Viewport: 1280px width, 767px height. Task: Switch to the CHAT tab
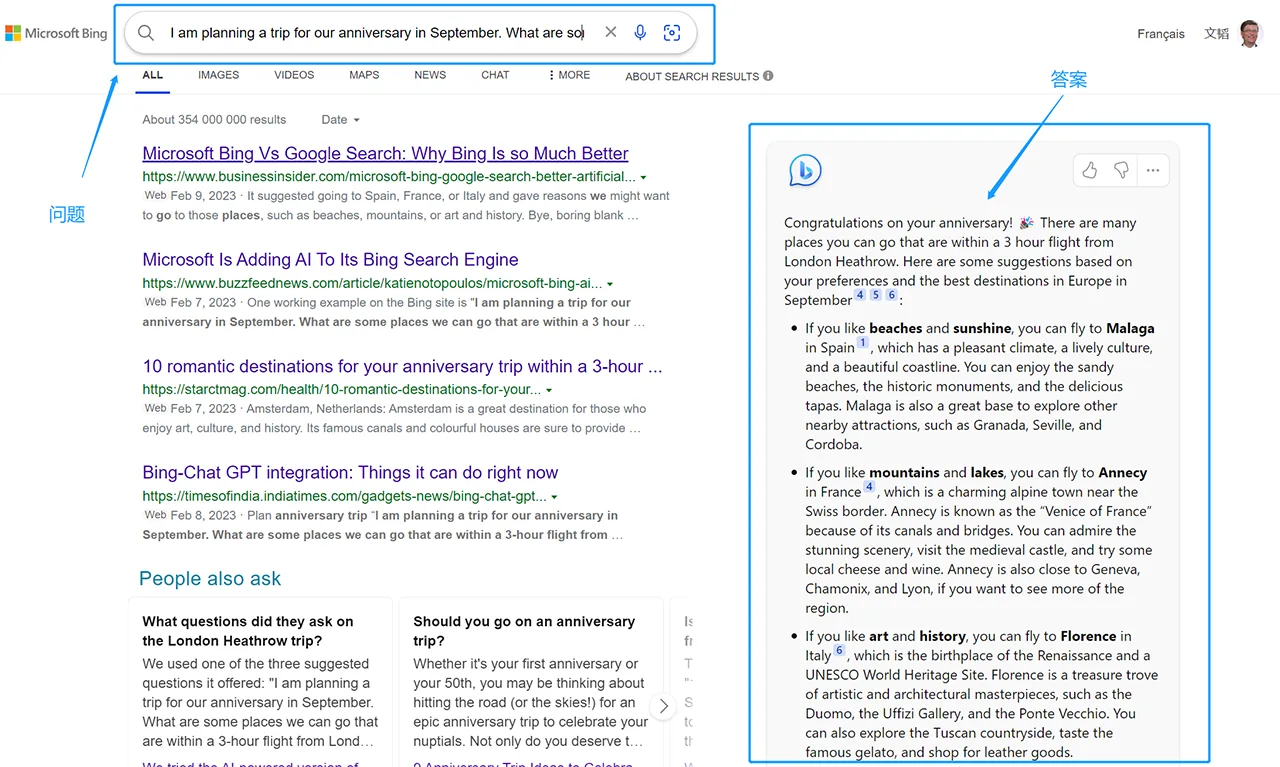coord(495,75)
